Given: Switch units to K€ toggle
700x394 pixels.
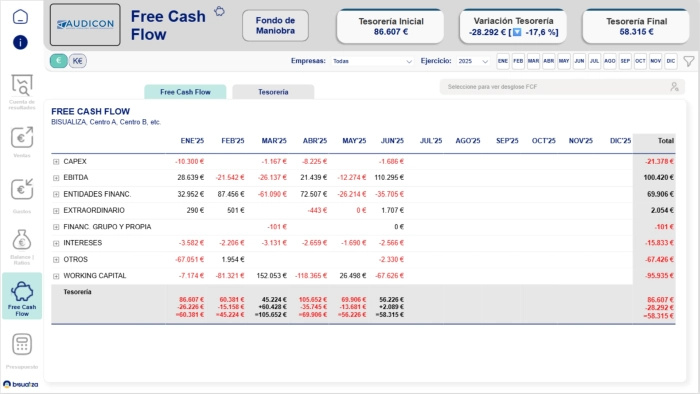Looking at the screenshot, I should (x=78, y=61).
